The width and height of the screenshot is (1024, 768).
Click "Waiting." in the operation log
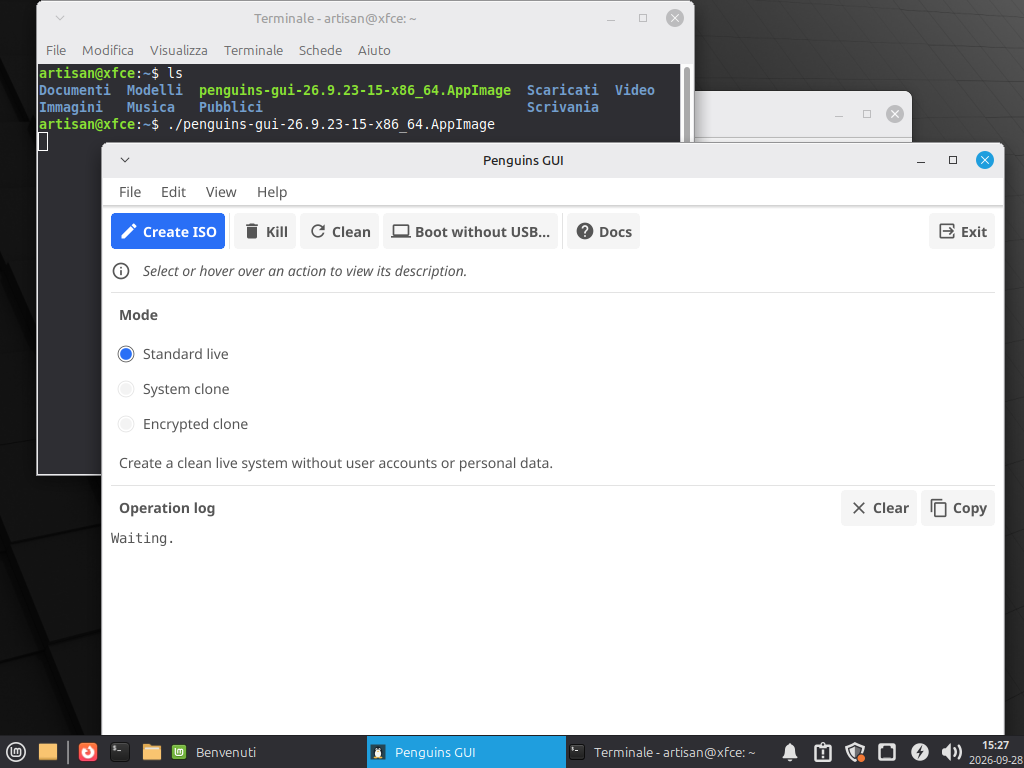coord(142,539)
